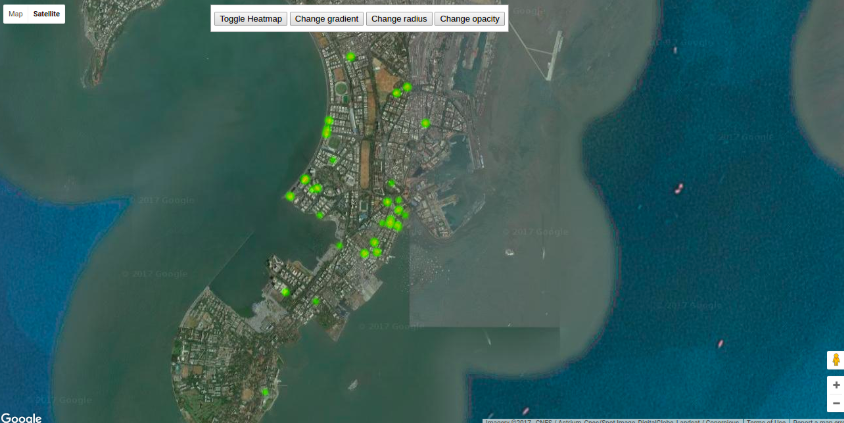The image size is (844, 423).
Task: Switch to the Map view type
Action: click(x=16, y=14)
